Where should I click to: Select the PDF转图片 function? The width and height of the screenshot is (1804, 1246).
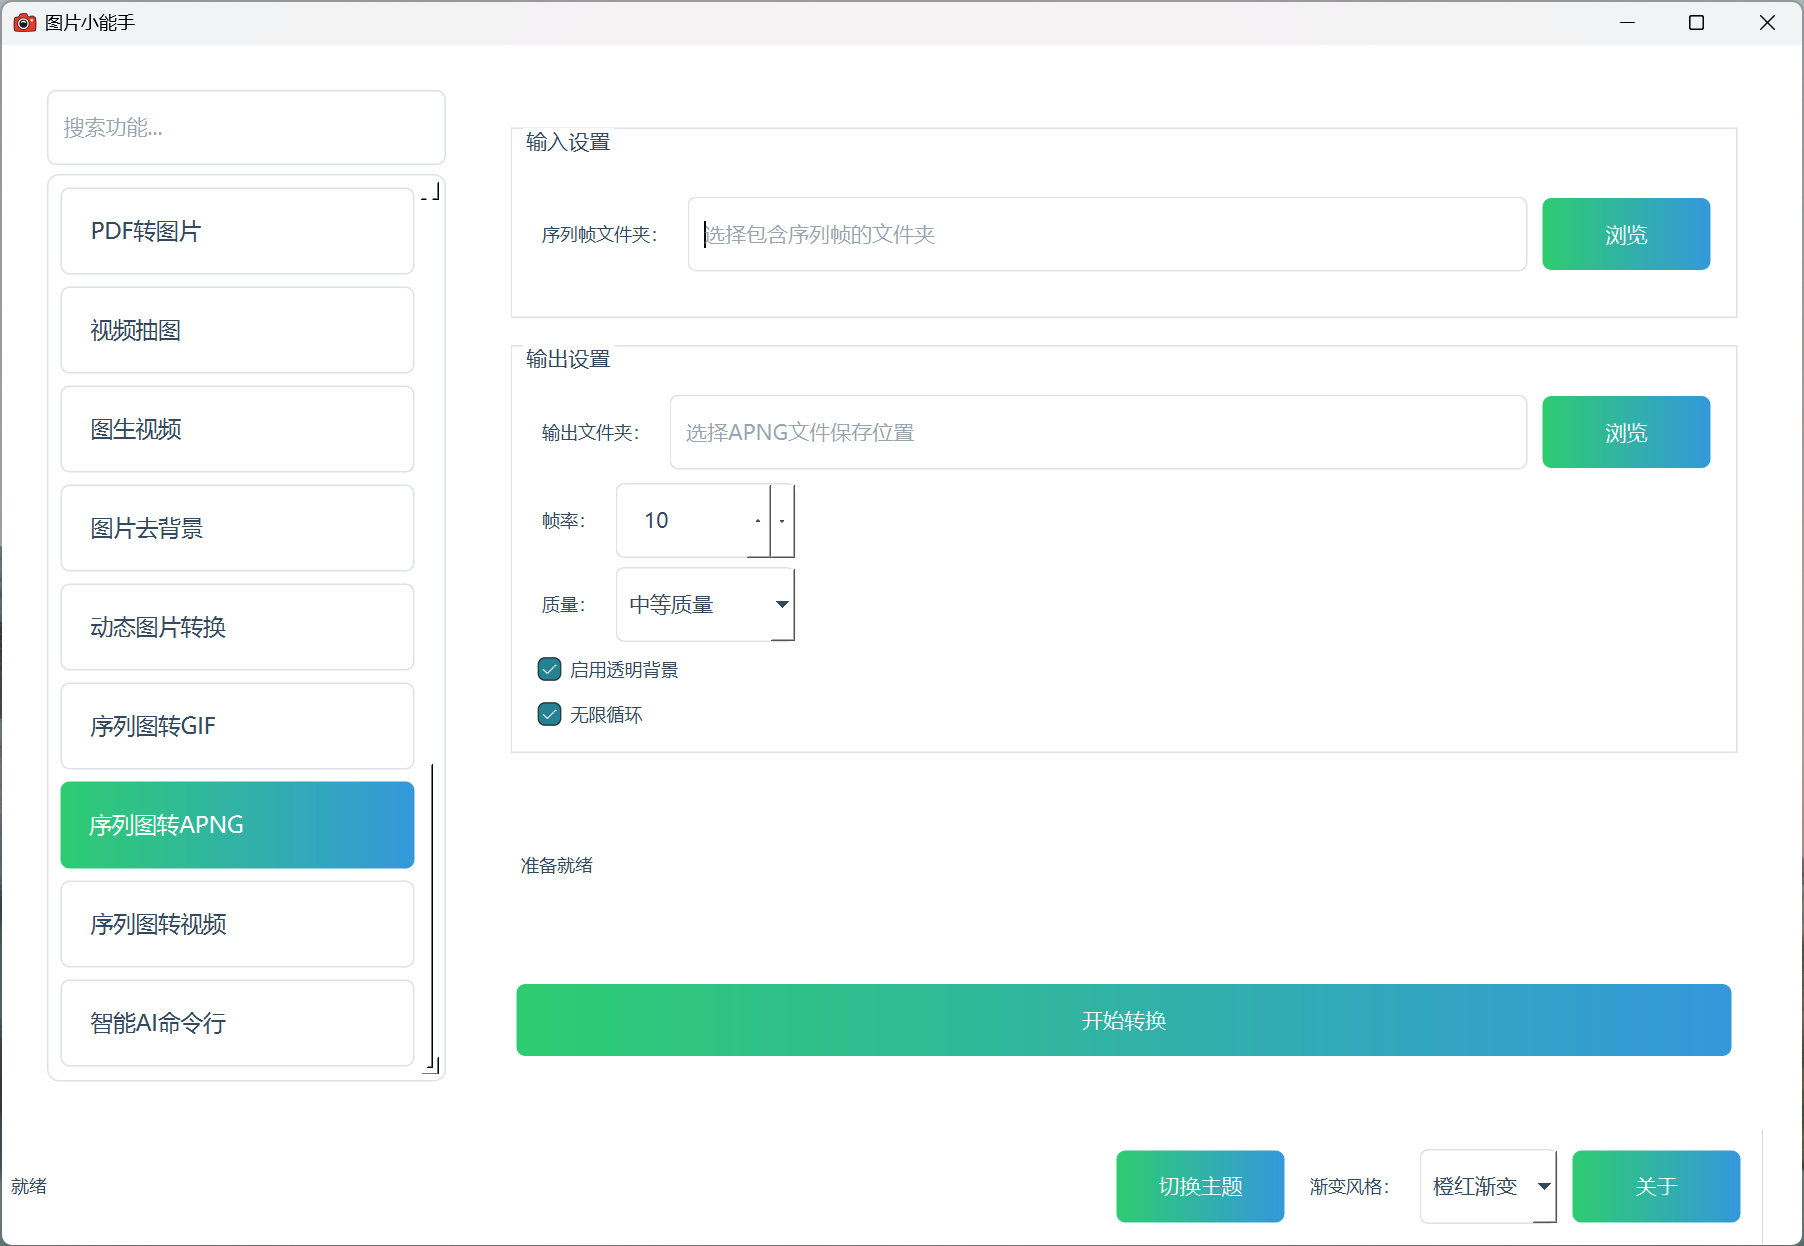coord(236,230)
